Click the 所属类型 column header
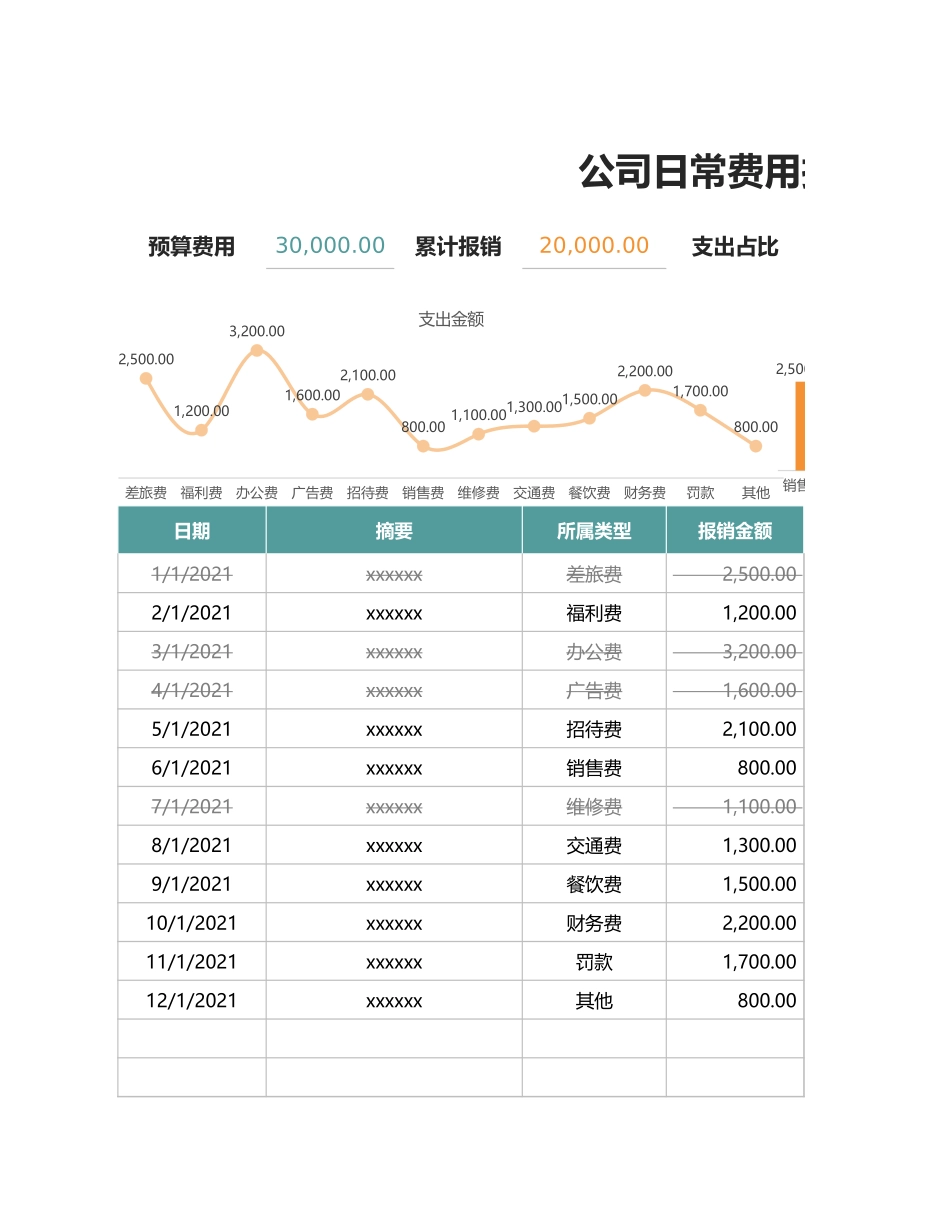Screen dimensions: 950x1230 [593, 531]
